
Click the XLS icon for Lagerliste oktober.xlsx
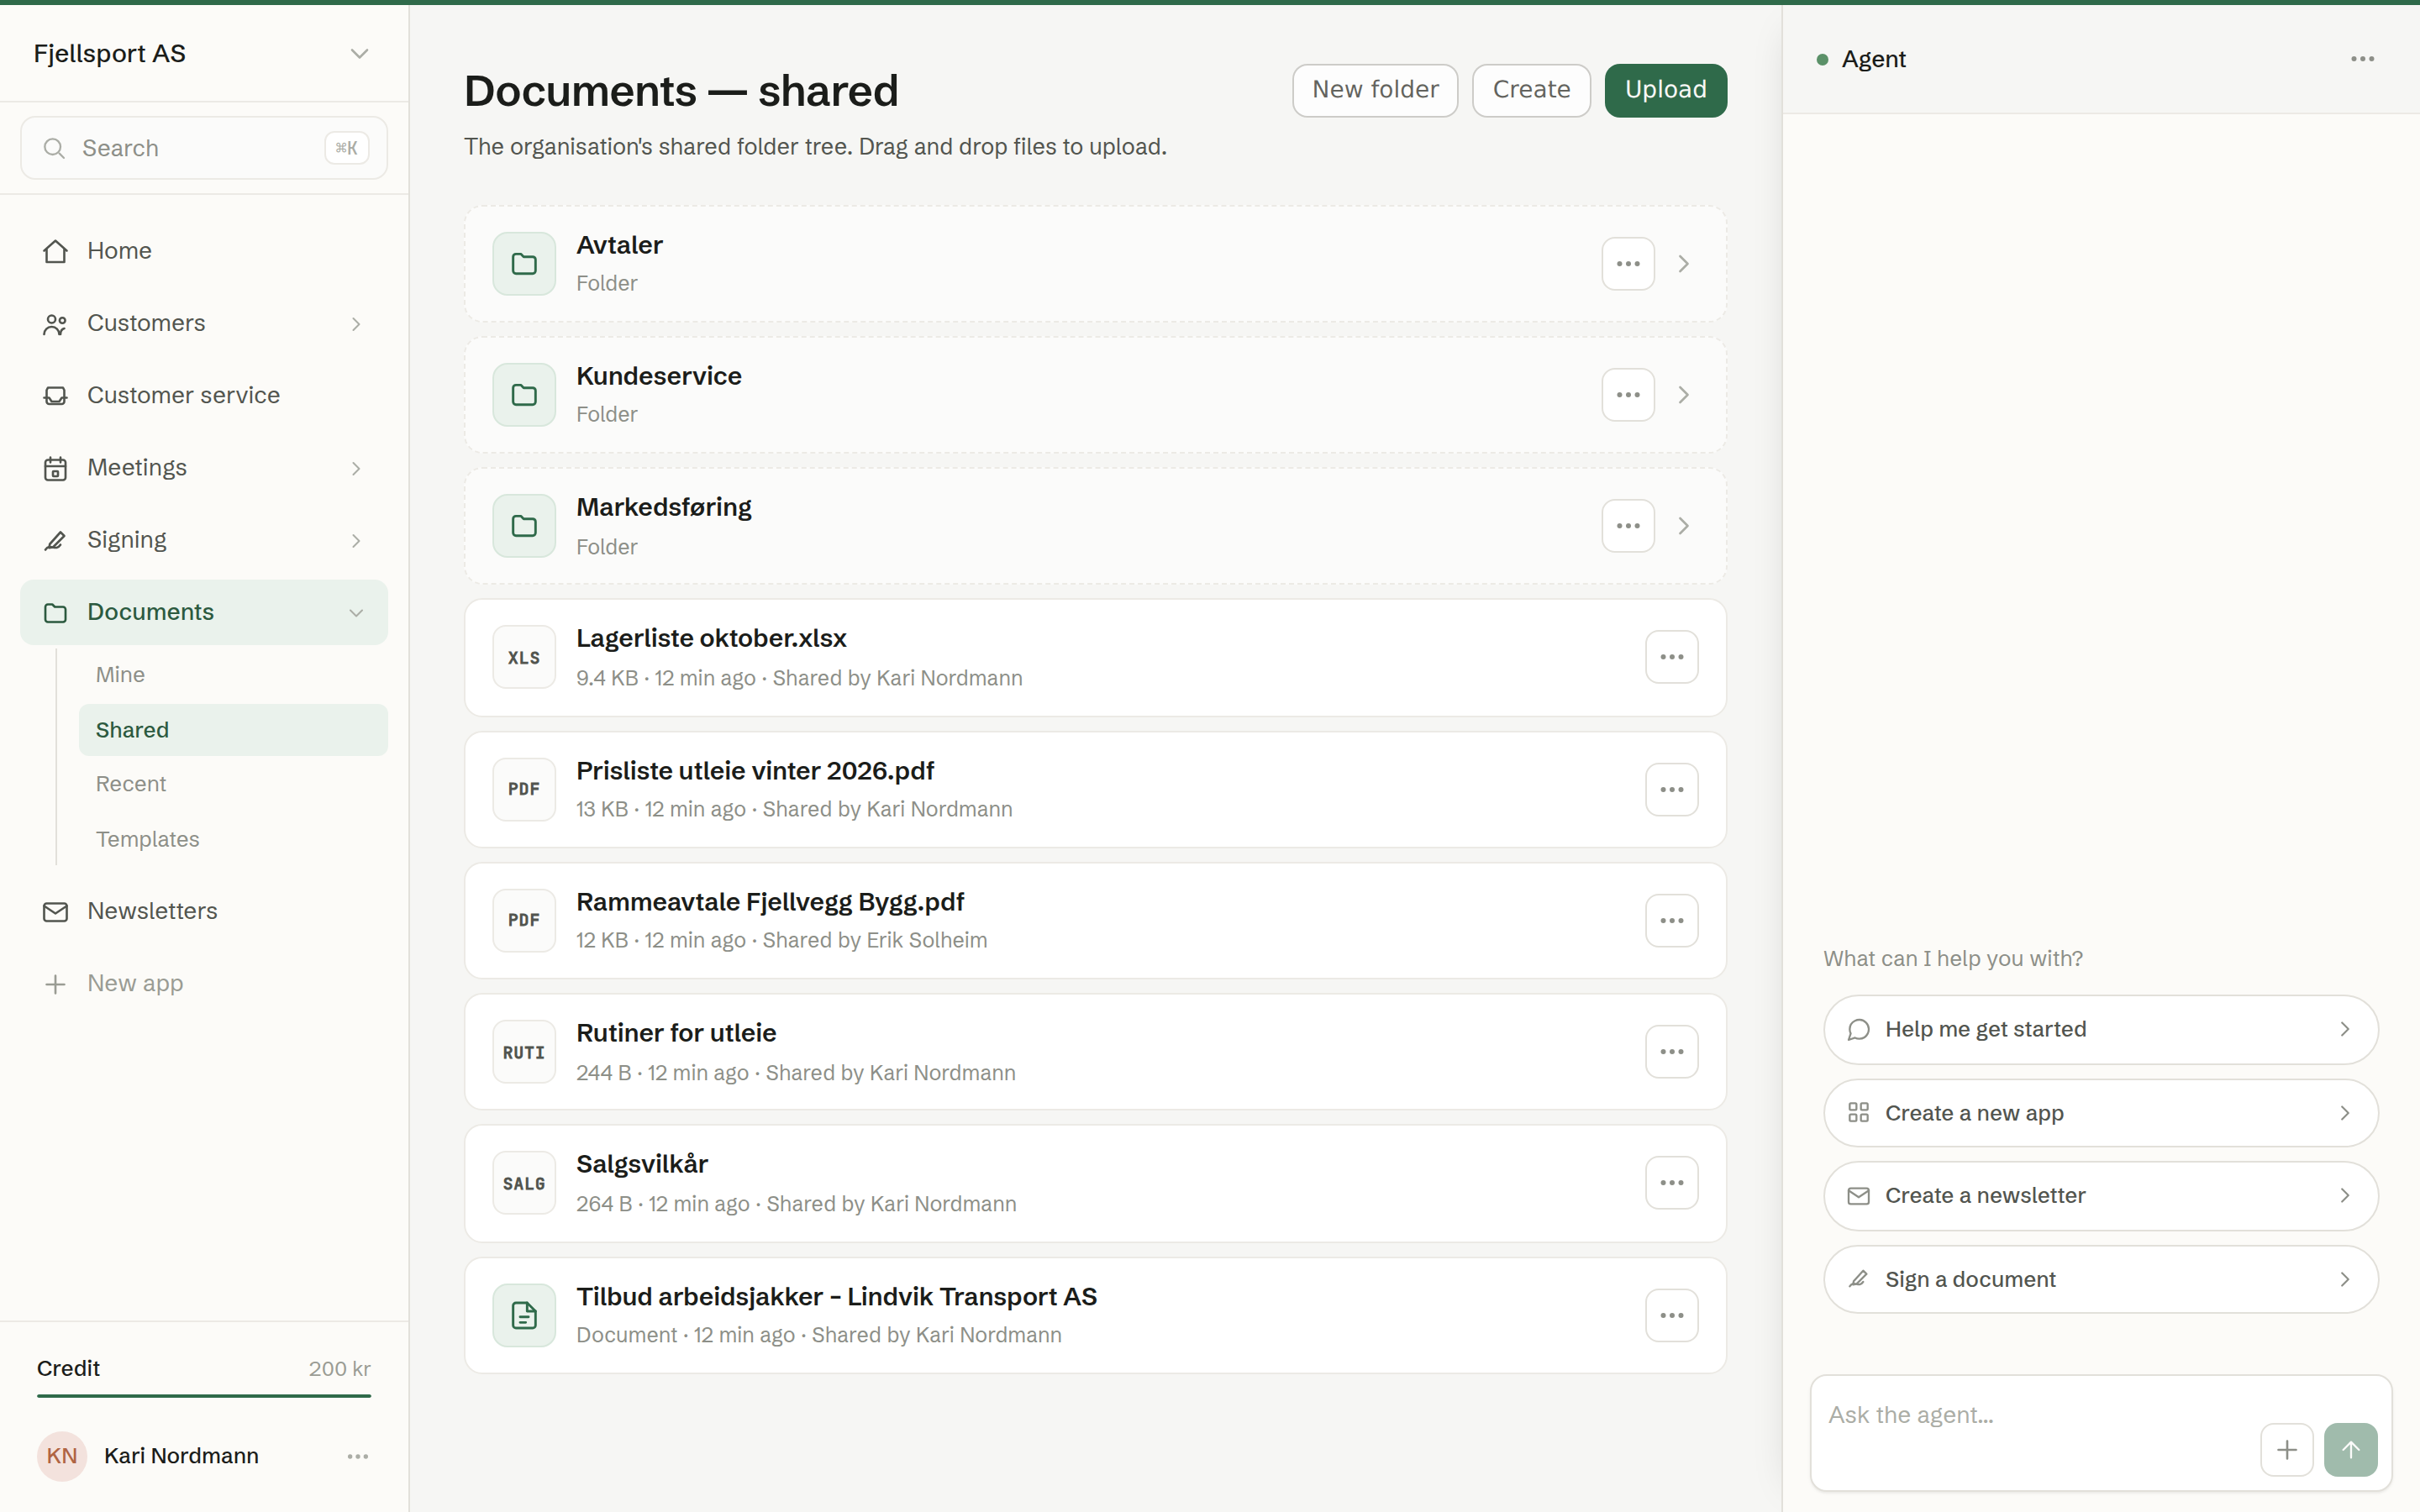[524, 657]
